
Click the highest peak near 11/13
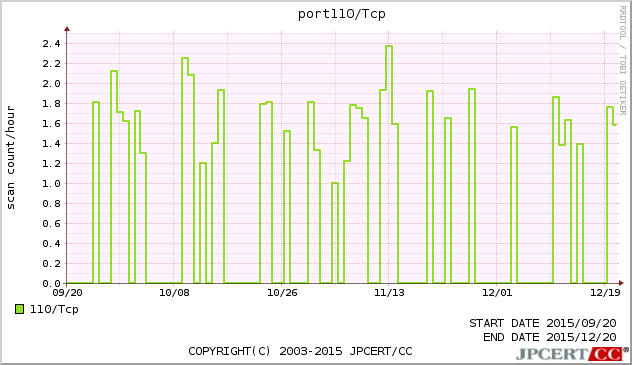pyautogui.click(x=389, y=46)
